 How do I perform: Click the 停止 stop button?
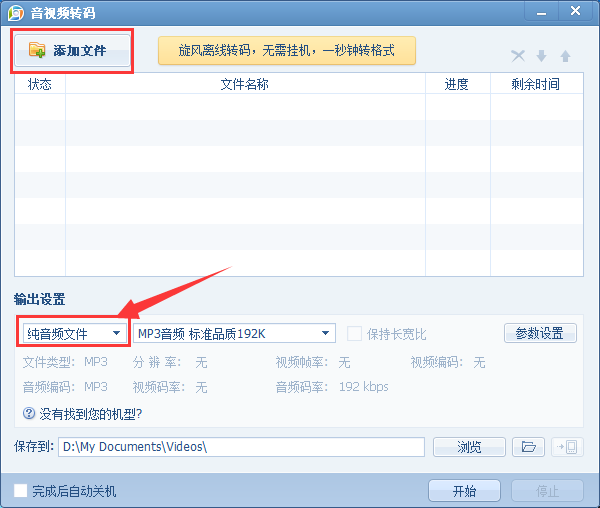coord(547,491)
